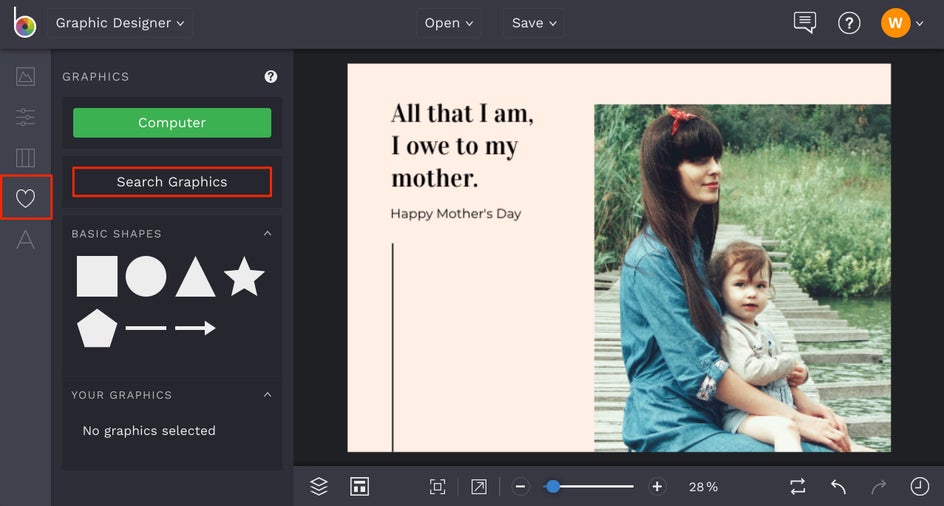Undo the last action

tap(839, 487)
